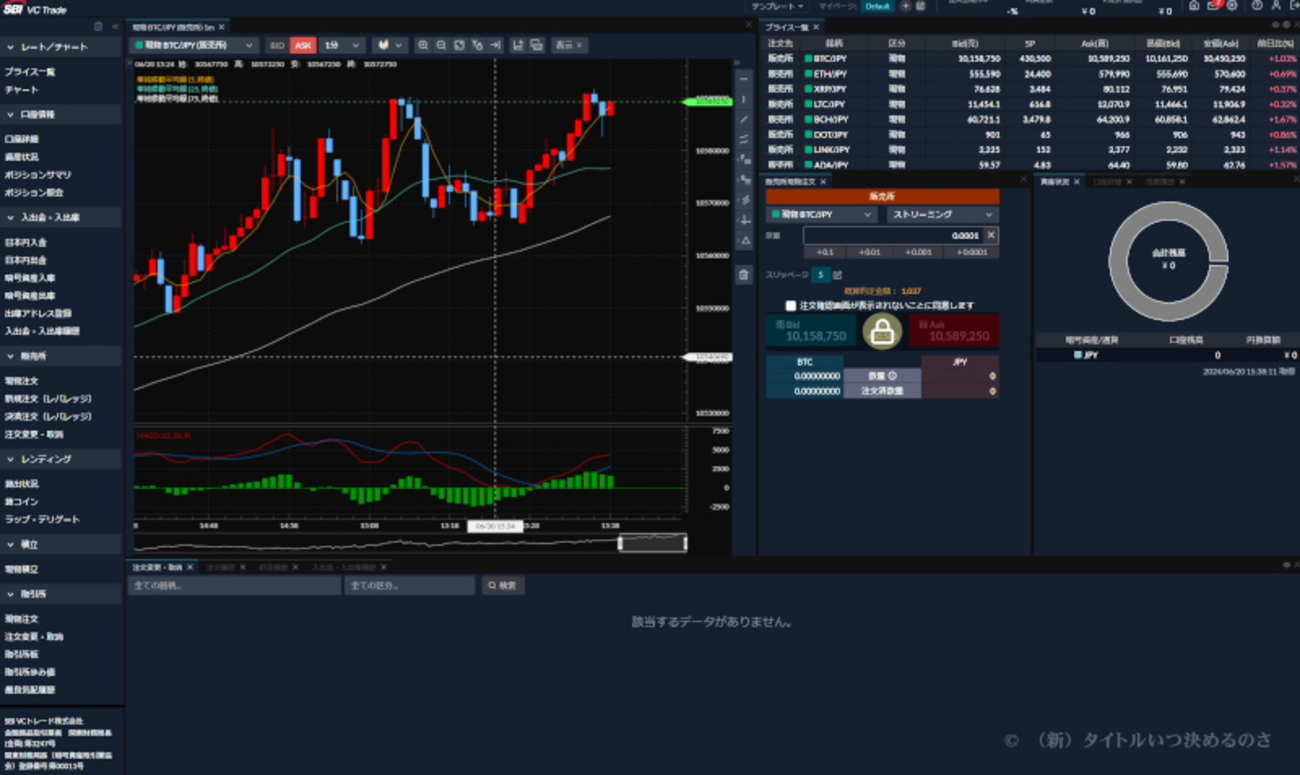This screenshot has width=1300, height=775.
Task: Open the mail notifications icon
Action: pyautogui.click(x=1213, y=6)
